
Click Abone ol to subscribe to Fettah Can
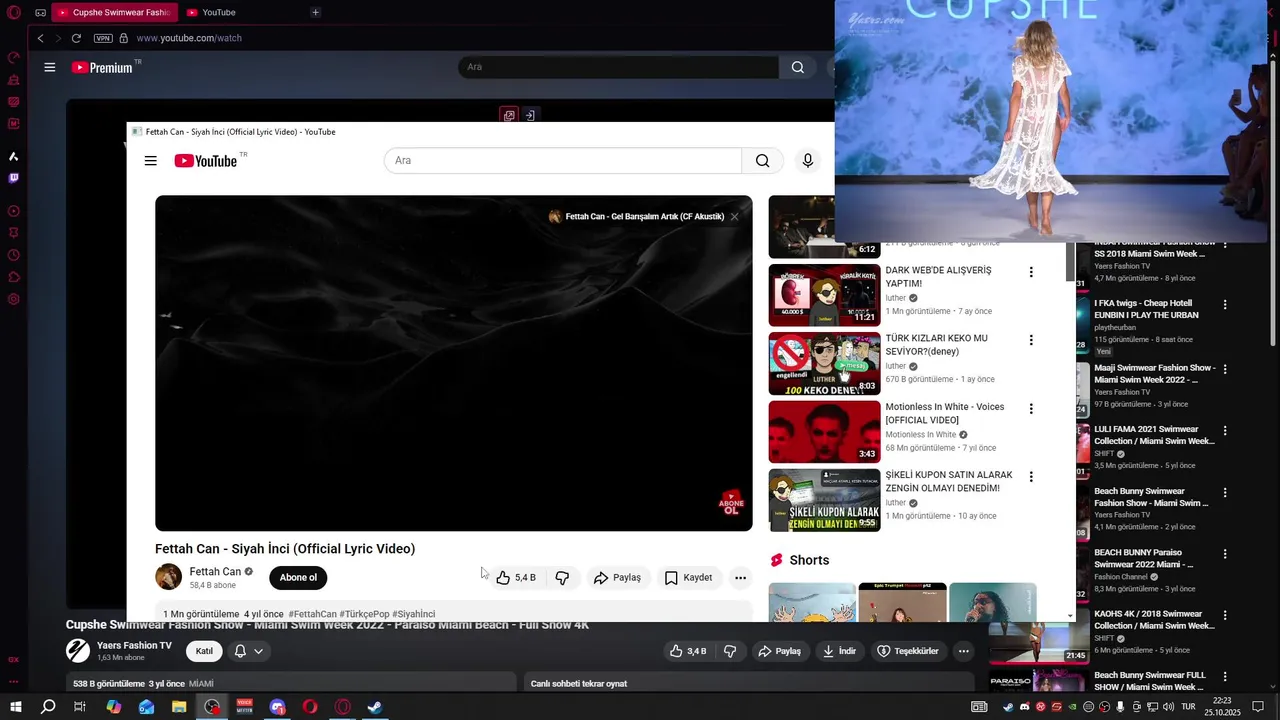tap(298, 577)
